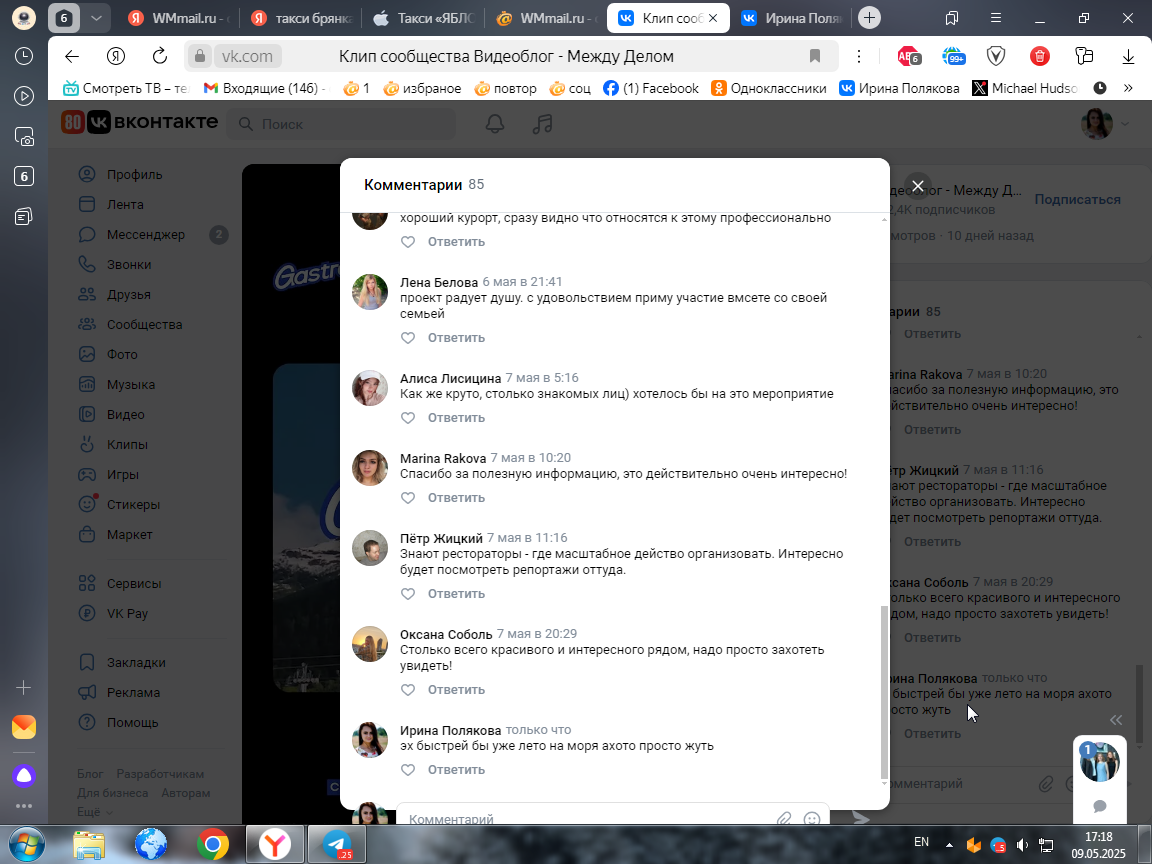
Task: Open Сообщества in sidebar
Action: pos(144,325)
